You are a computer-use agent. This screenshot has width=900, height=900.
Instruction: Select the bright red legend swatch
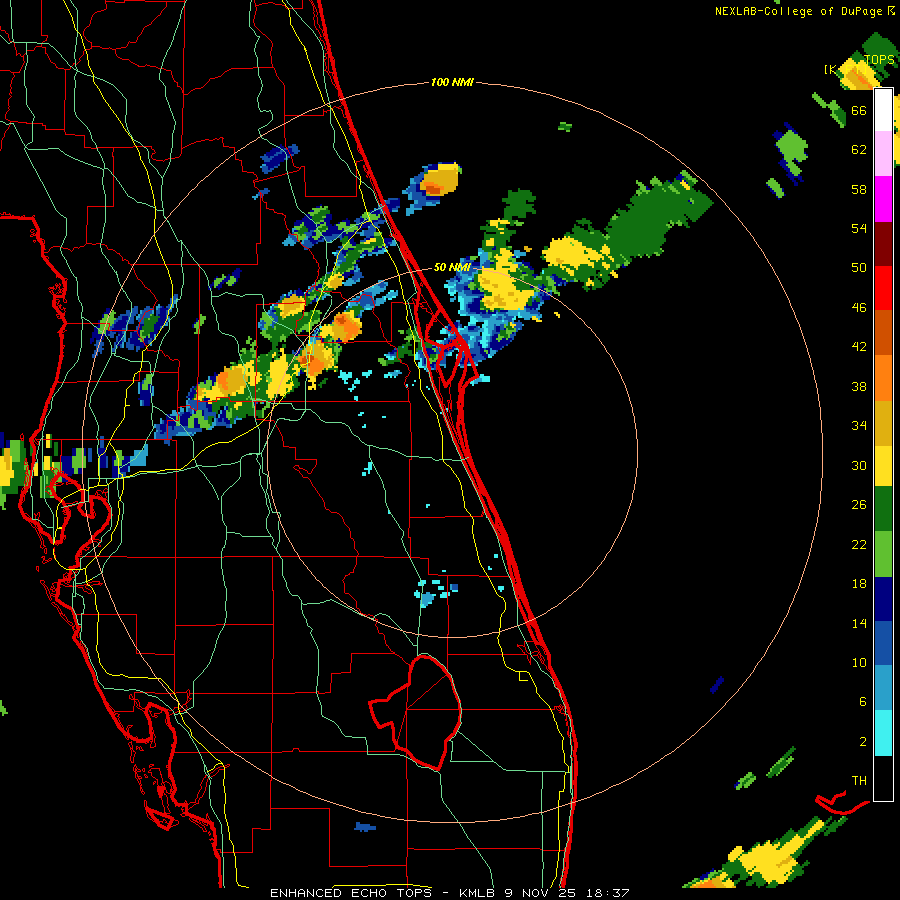pos(883,288)
